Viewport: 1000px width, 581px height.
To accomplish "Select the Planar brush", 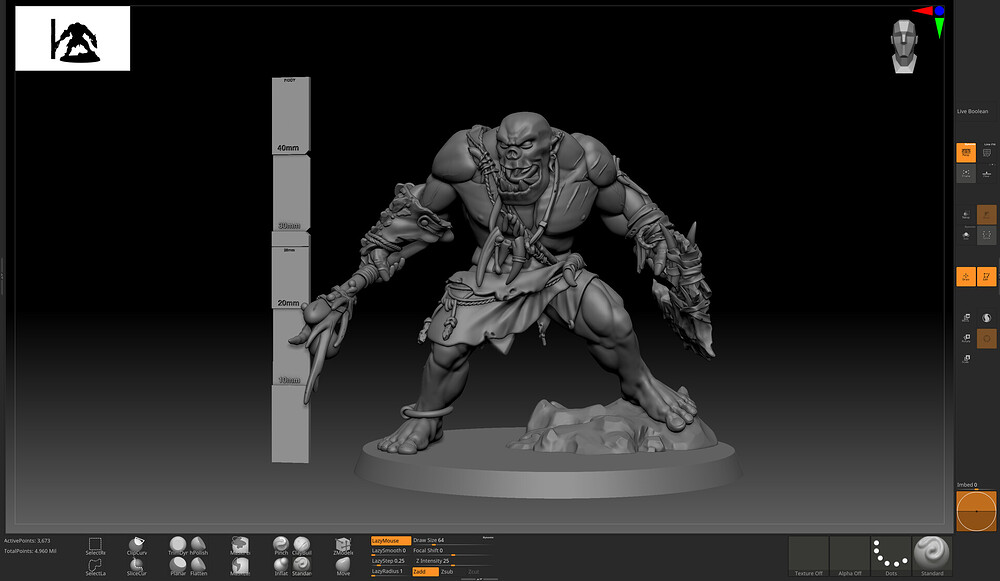I will click(x=178, y=566).
